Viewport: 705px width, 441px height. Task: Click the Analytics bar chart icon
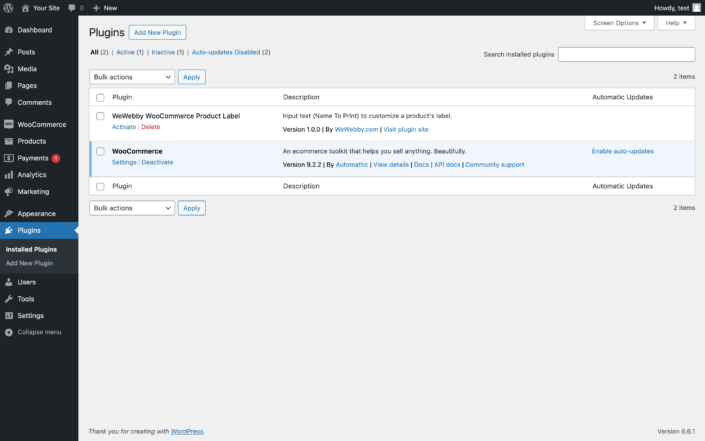tap(9, 175)
